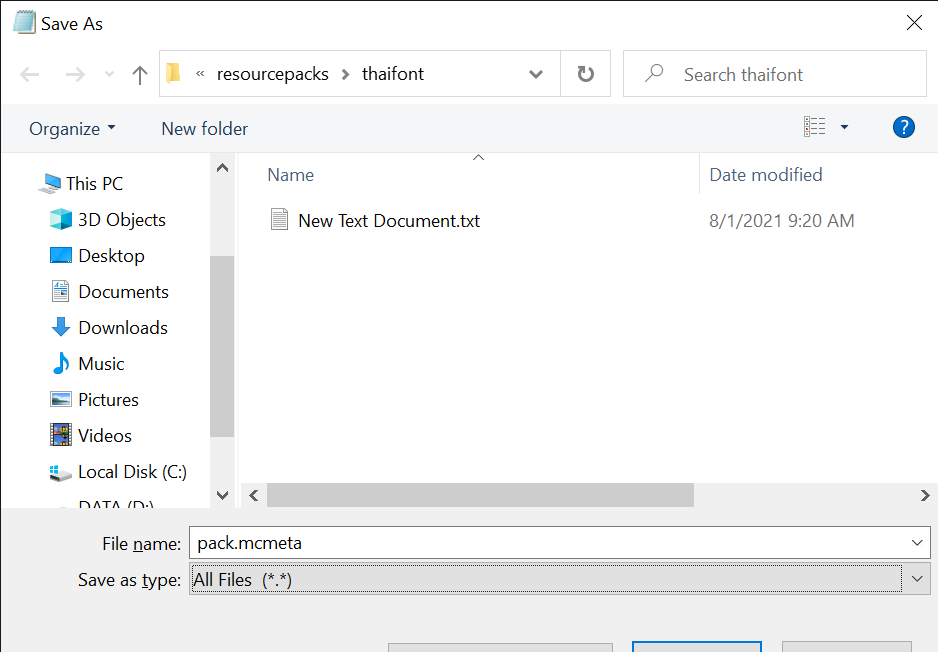This screenshot has height=652, width=938.
Task: Click the navigation pane vertical scrollbar thumb
Action: coord(222,347)
